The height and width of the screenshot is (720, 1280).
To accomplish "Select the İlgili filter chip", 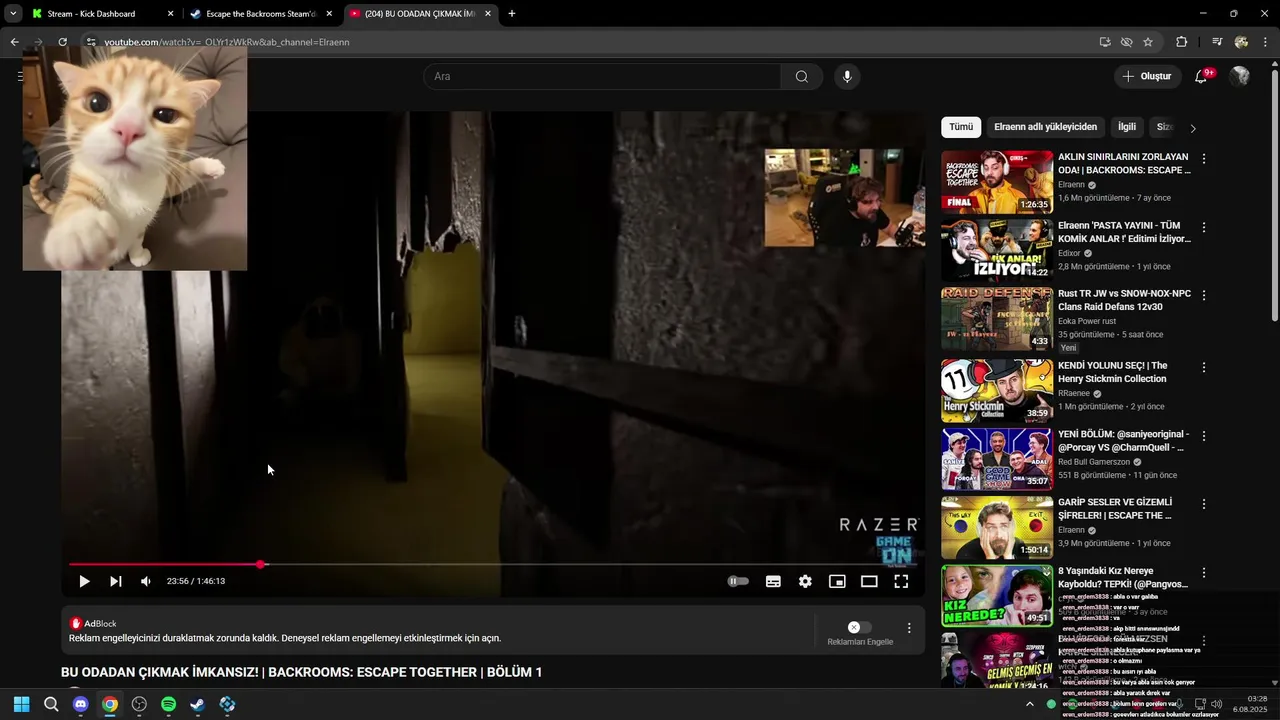I will point(1127,127).
